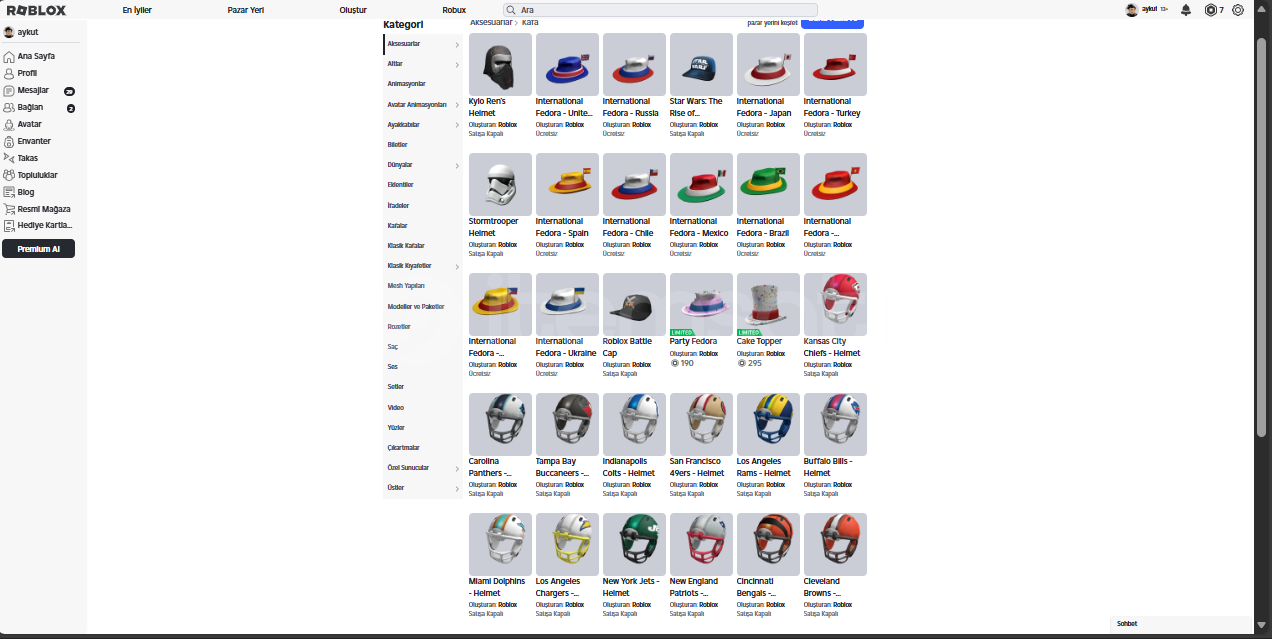Expand the Klasik Kıyafetler category
Image resolution: width=1272 pixels, height=639 pixels.
tap(423, 266)
